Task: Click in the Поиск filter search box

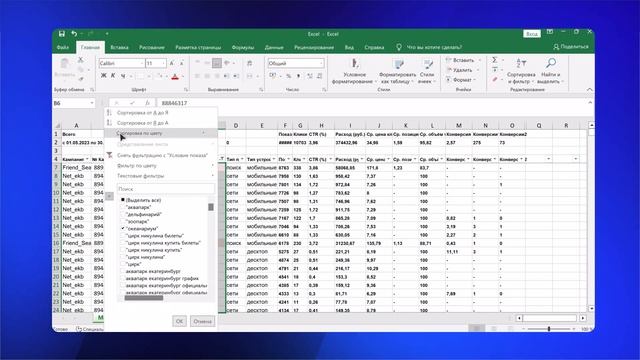Action: pyautogui.click(x=165, y=189)
